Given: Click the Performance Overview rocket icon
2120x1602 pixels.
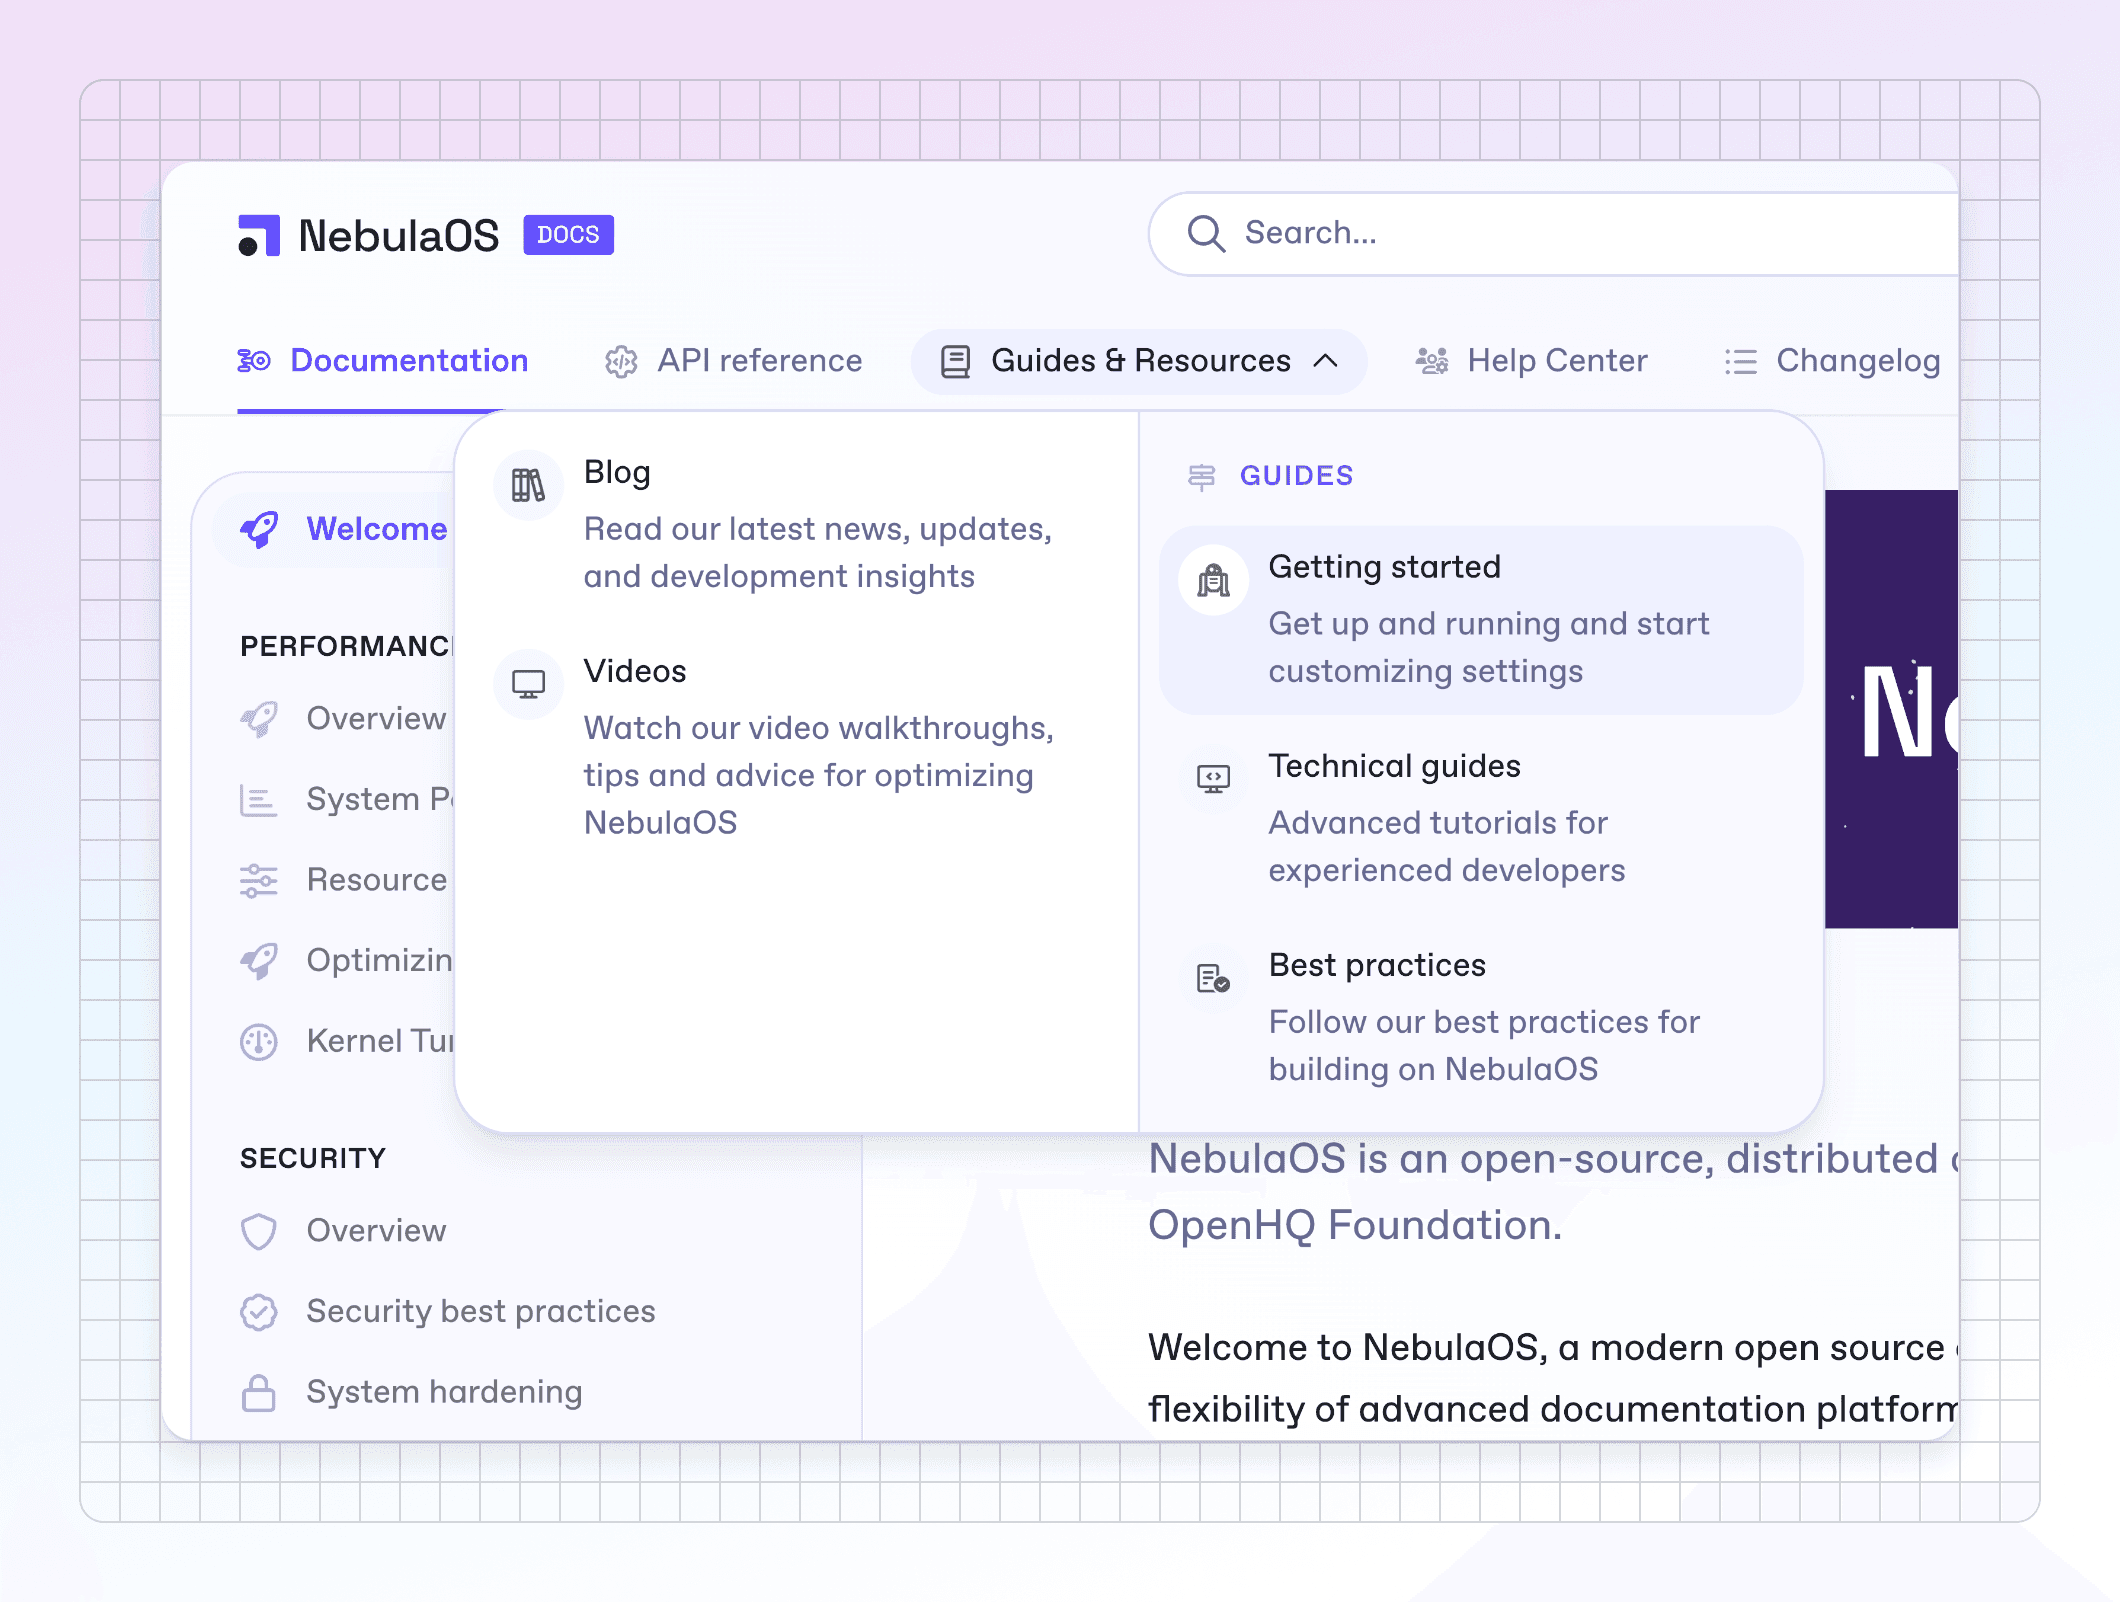Looking at the screenshot, I should pos(259,719).
